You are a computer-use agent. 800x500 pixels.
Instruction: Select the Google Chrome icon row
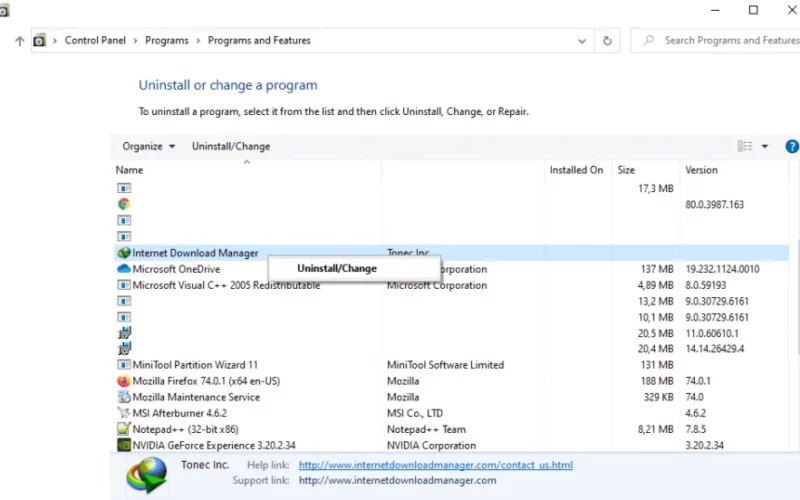pyautogui.click(x=123, y=204)
